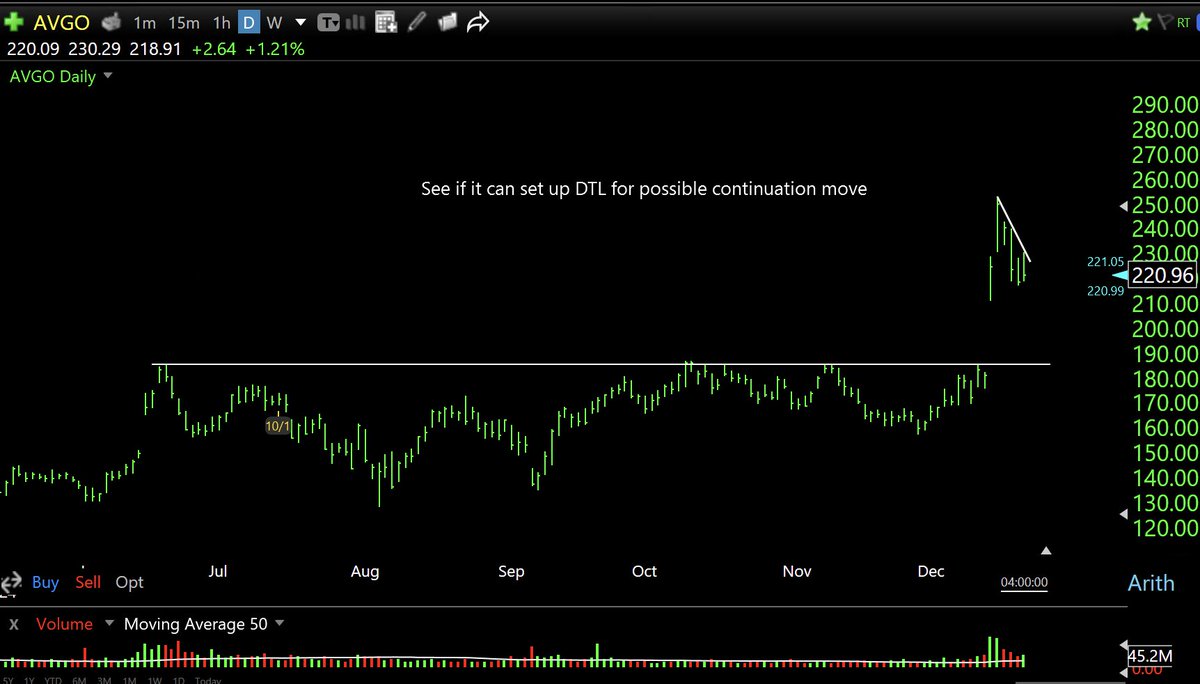Image resolution: width=1200 pixels, height=684 pixels.
Task: Click the 10/1 date marker on chart
Action: pos(278,426)
